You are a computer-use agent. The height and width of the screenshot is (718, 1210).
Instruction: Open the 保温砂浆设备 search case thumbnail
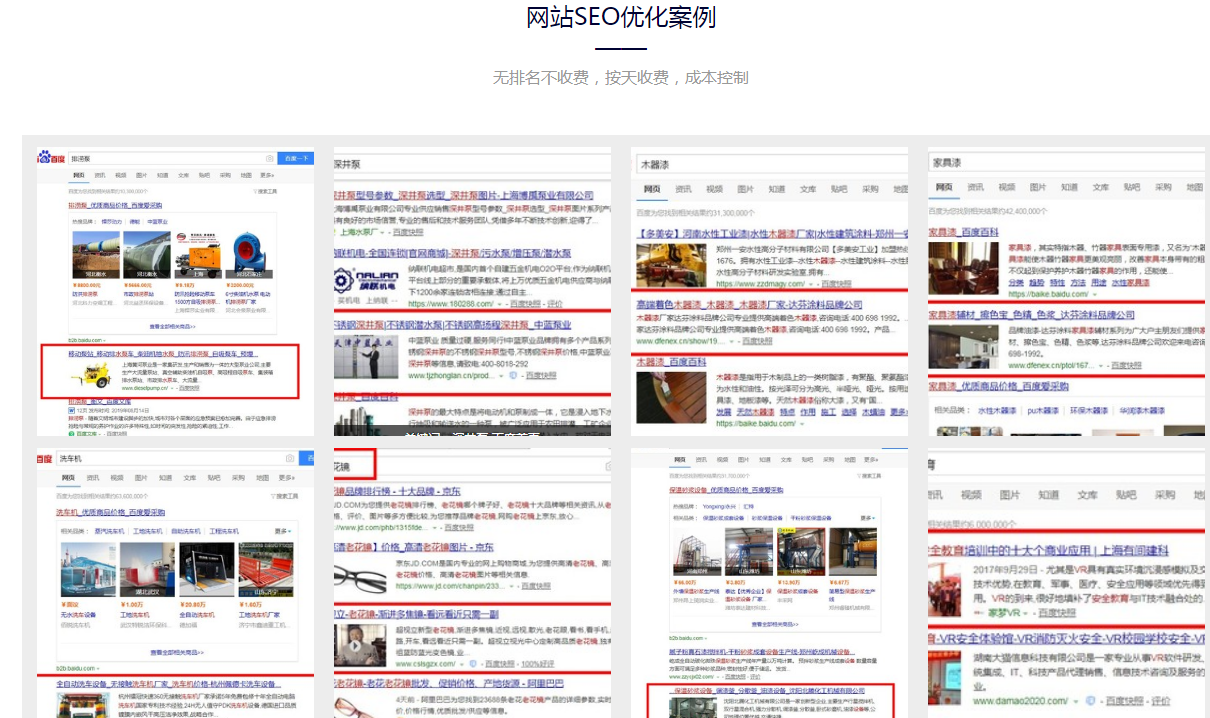(770, 584)
